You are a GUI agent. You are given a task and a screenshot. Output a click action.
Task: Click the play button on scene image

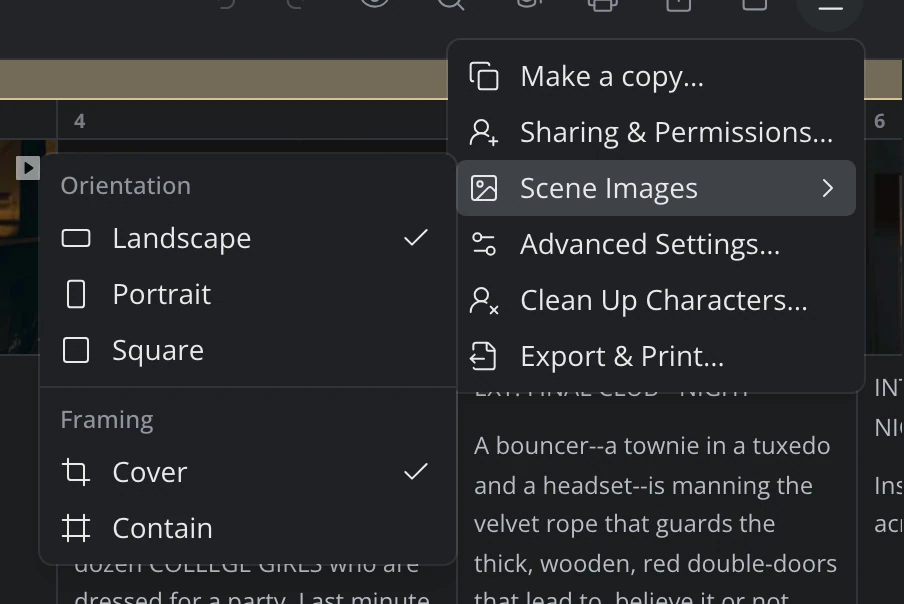click(x=28, y=168)
